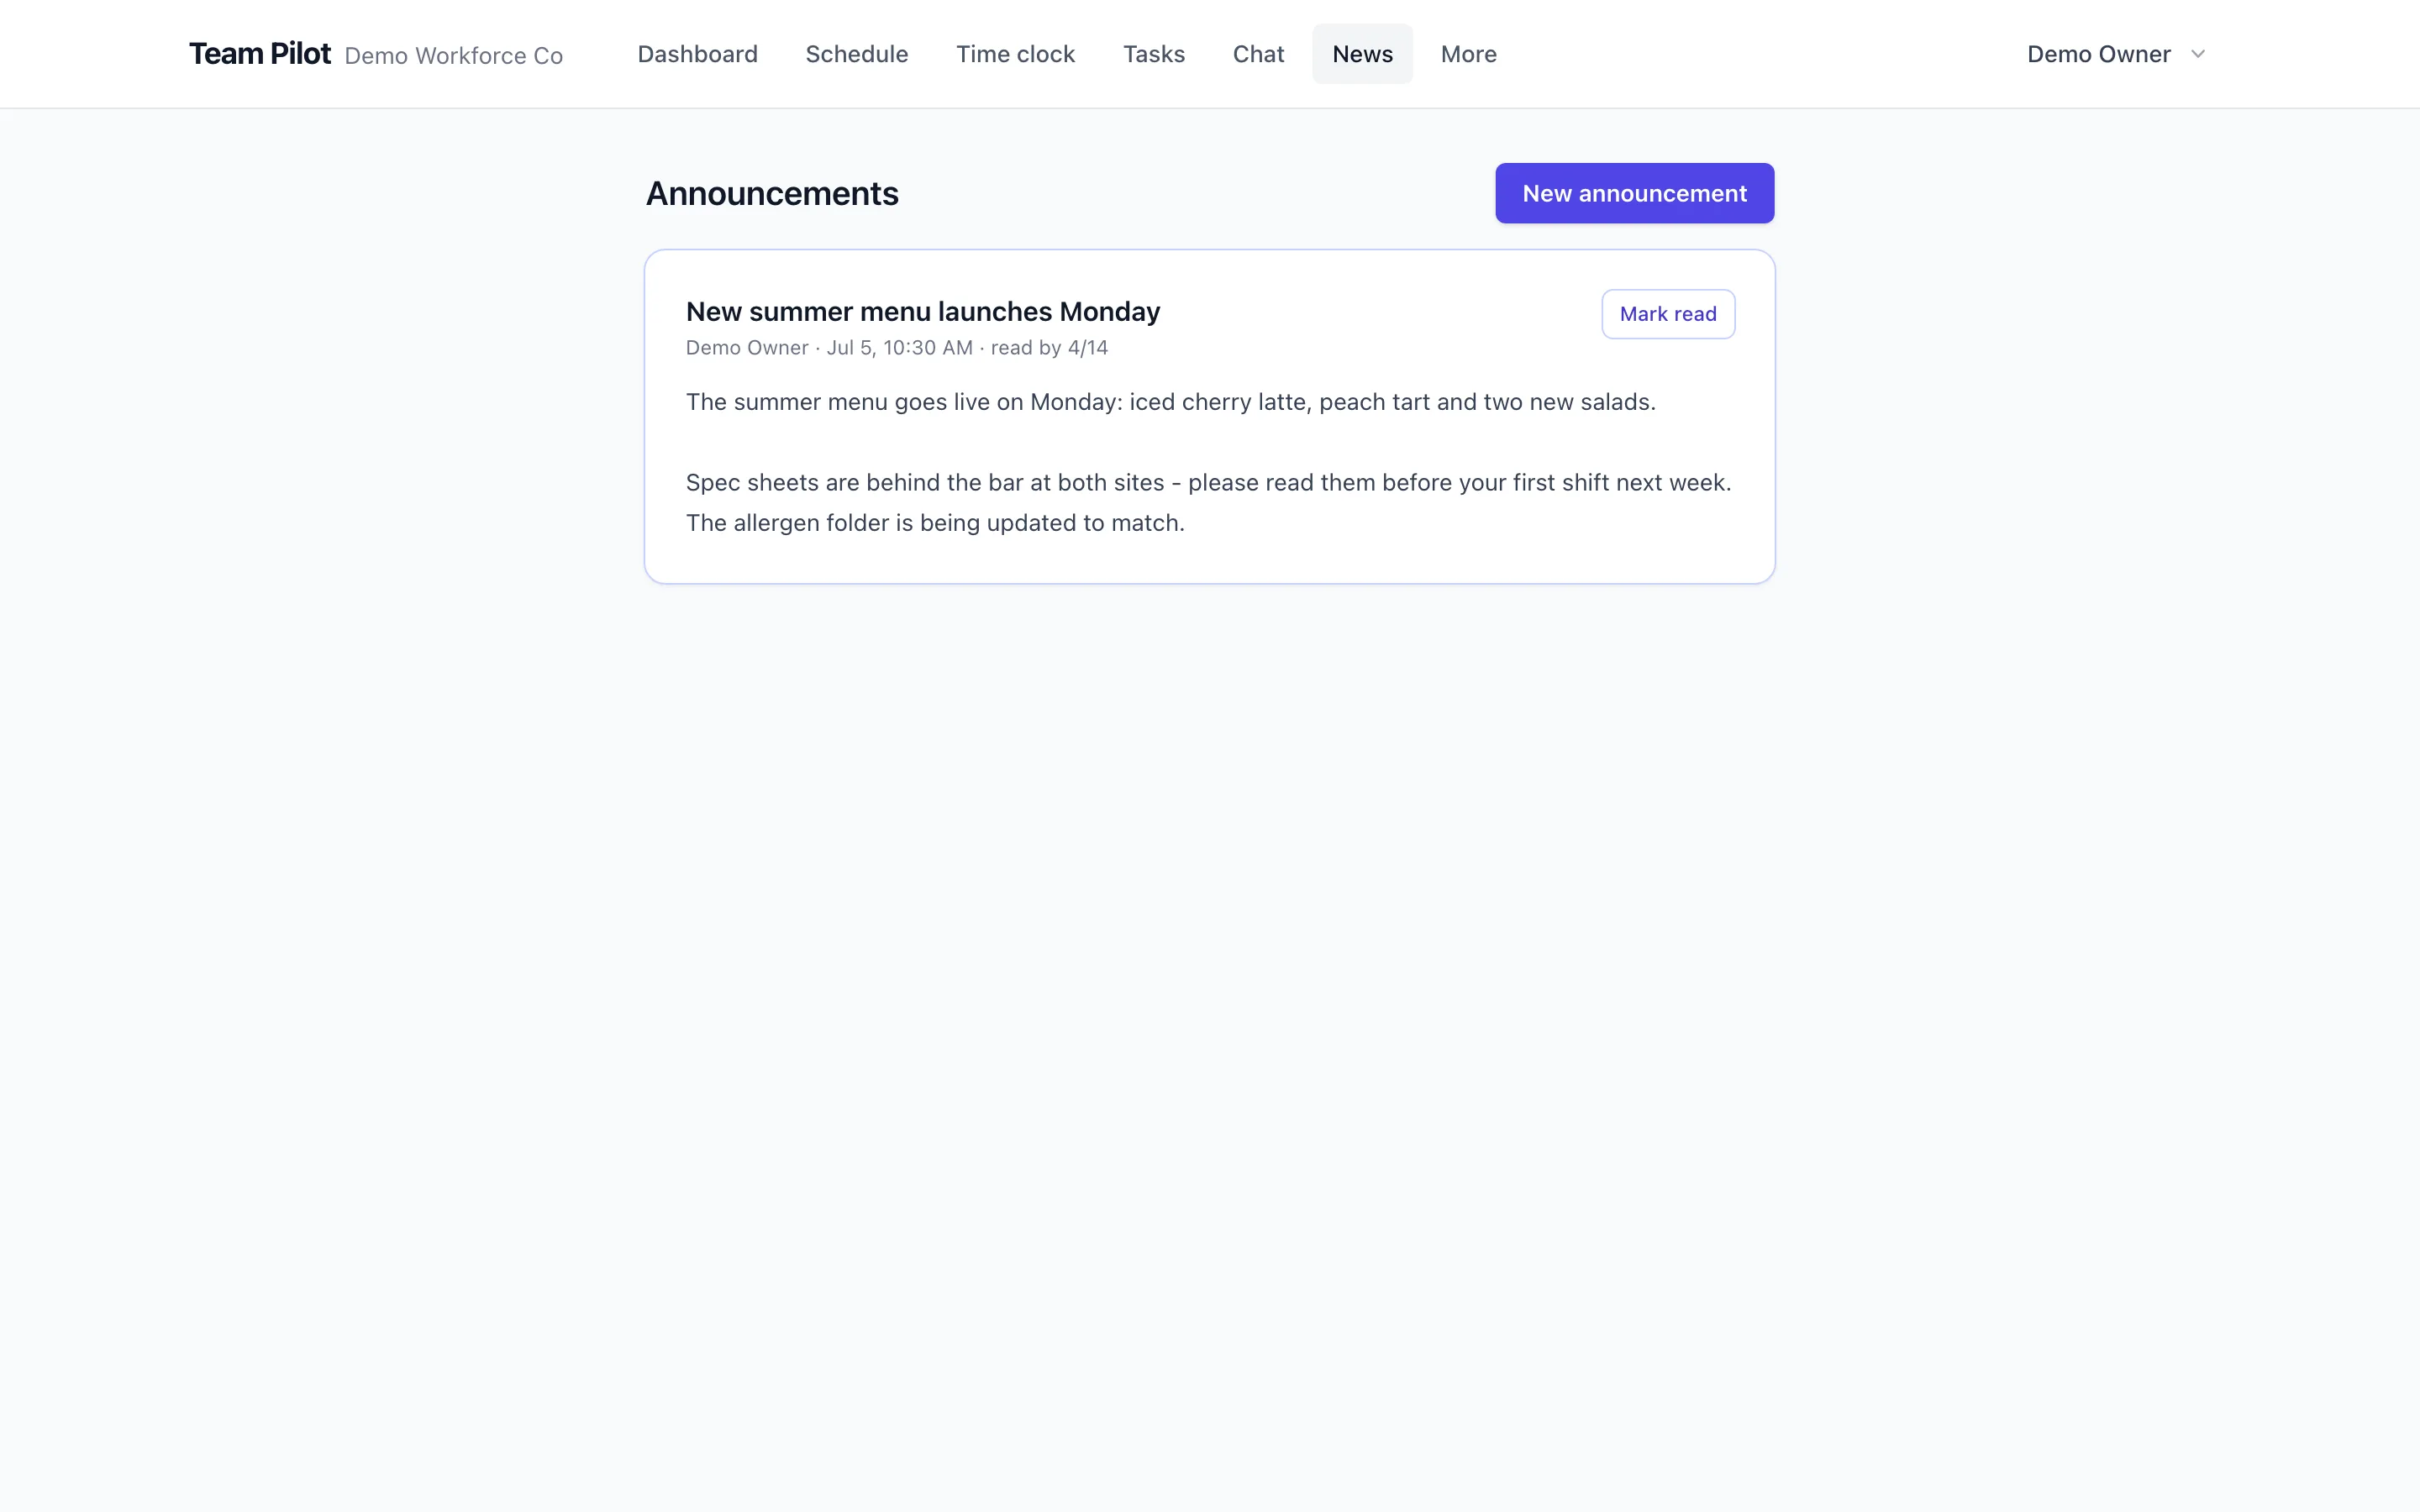Click the 'read by 4/14' read count
Viewport: 2420px width, 1512px height.
point(1049,348)
